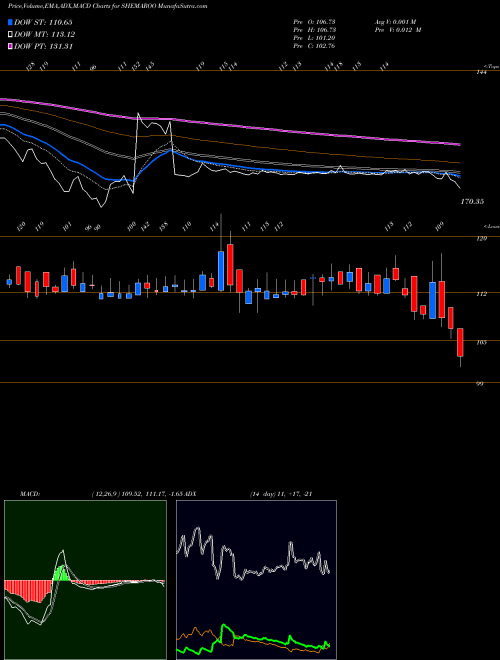Click the 'Pre H: 106.73' high value
Image resolution: width=500 pixels, height=660 pixels.
click(x=314, y=30)
